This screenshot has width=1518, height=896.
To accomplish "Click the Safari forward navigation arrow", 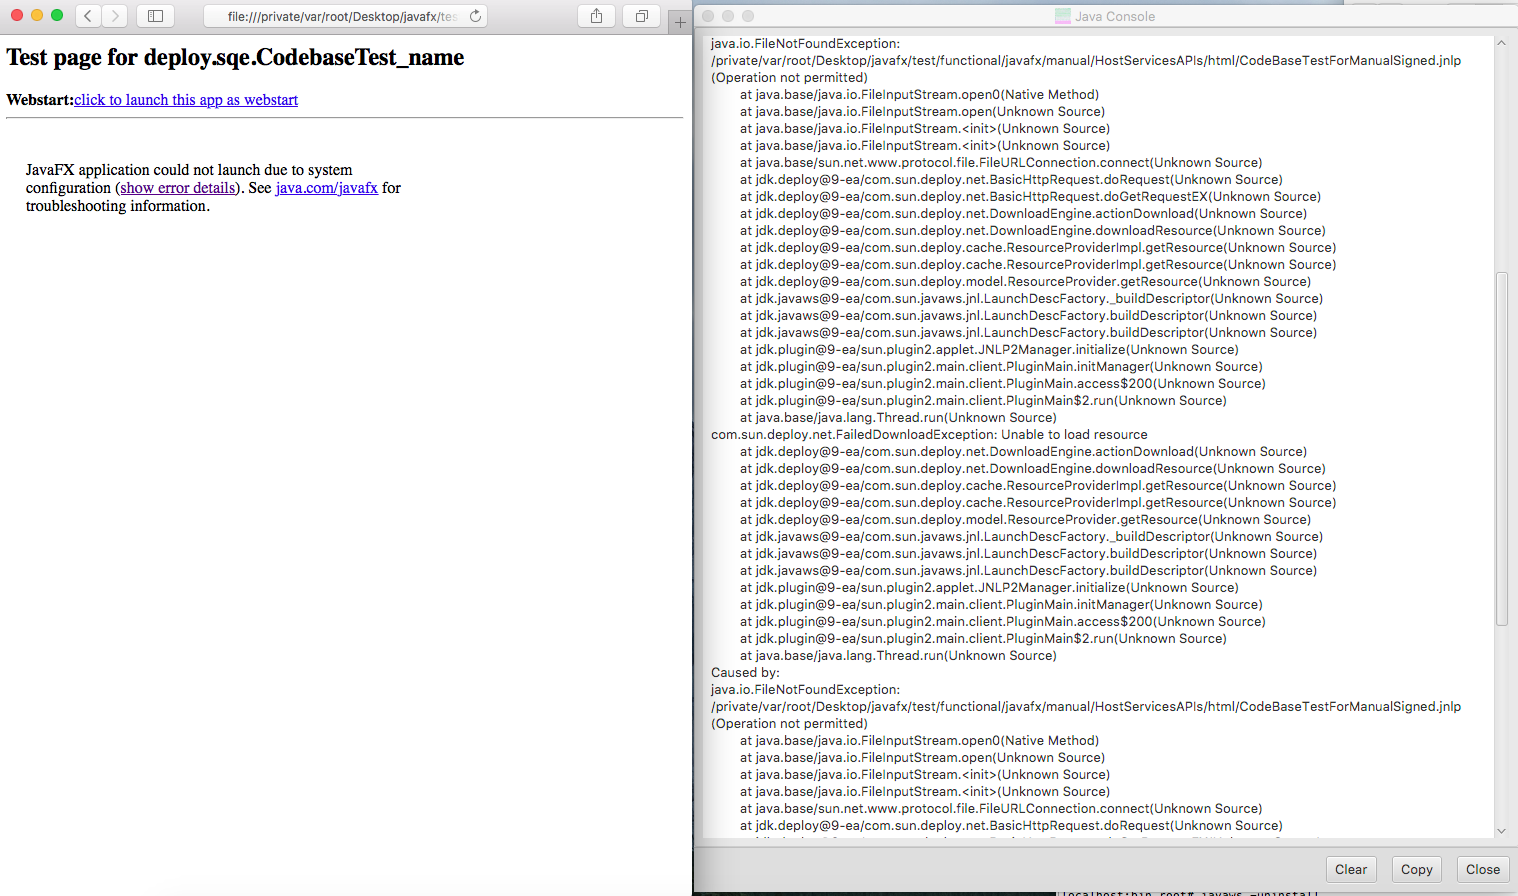I will point(115,16).
